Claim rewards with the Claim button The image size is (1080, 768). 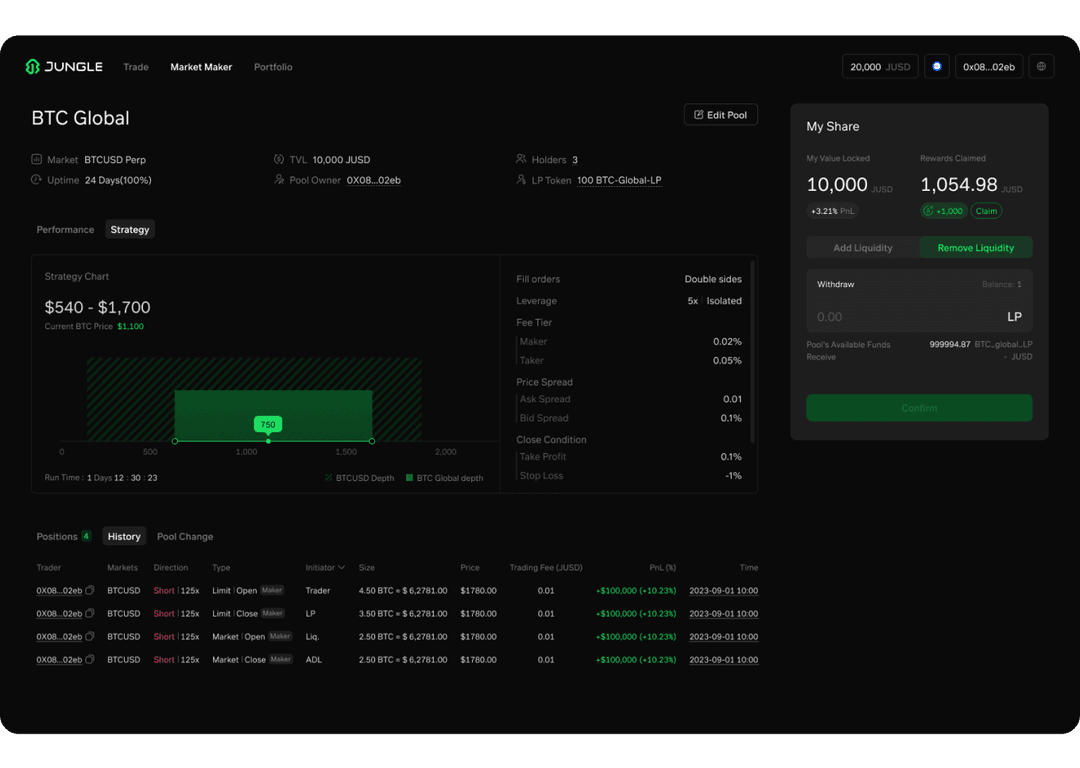coord(986,211)
